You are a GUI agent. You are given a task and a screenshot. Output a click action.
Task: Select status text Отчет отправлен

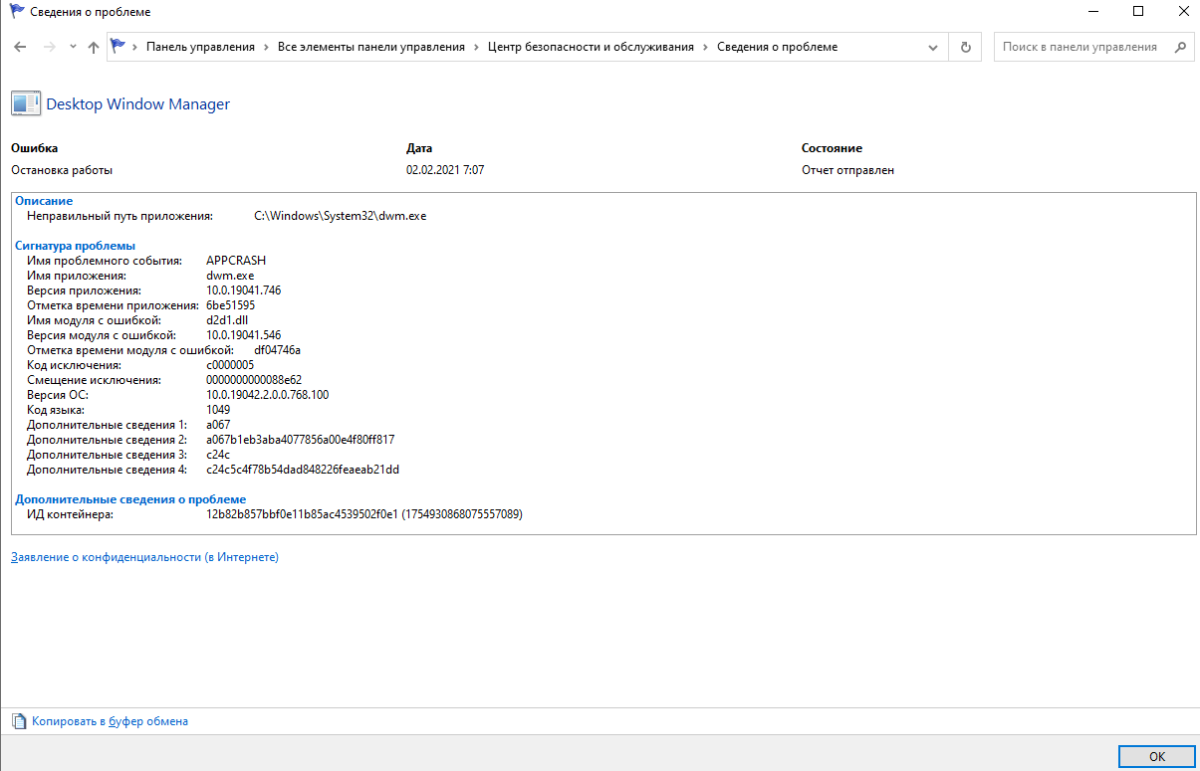pos(848,170)
